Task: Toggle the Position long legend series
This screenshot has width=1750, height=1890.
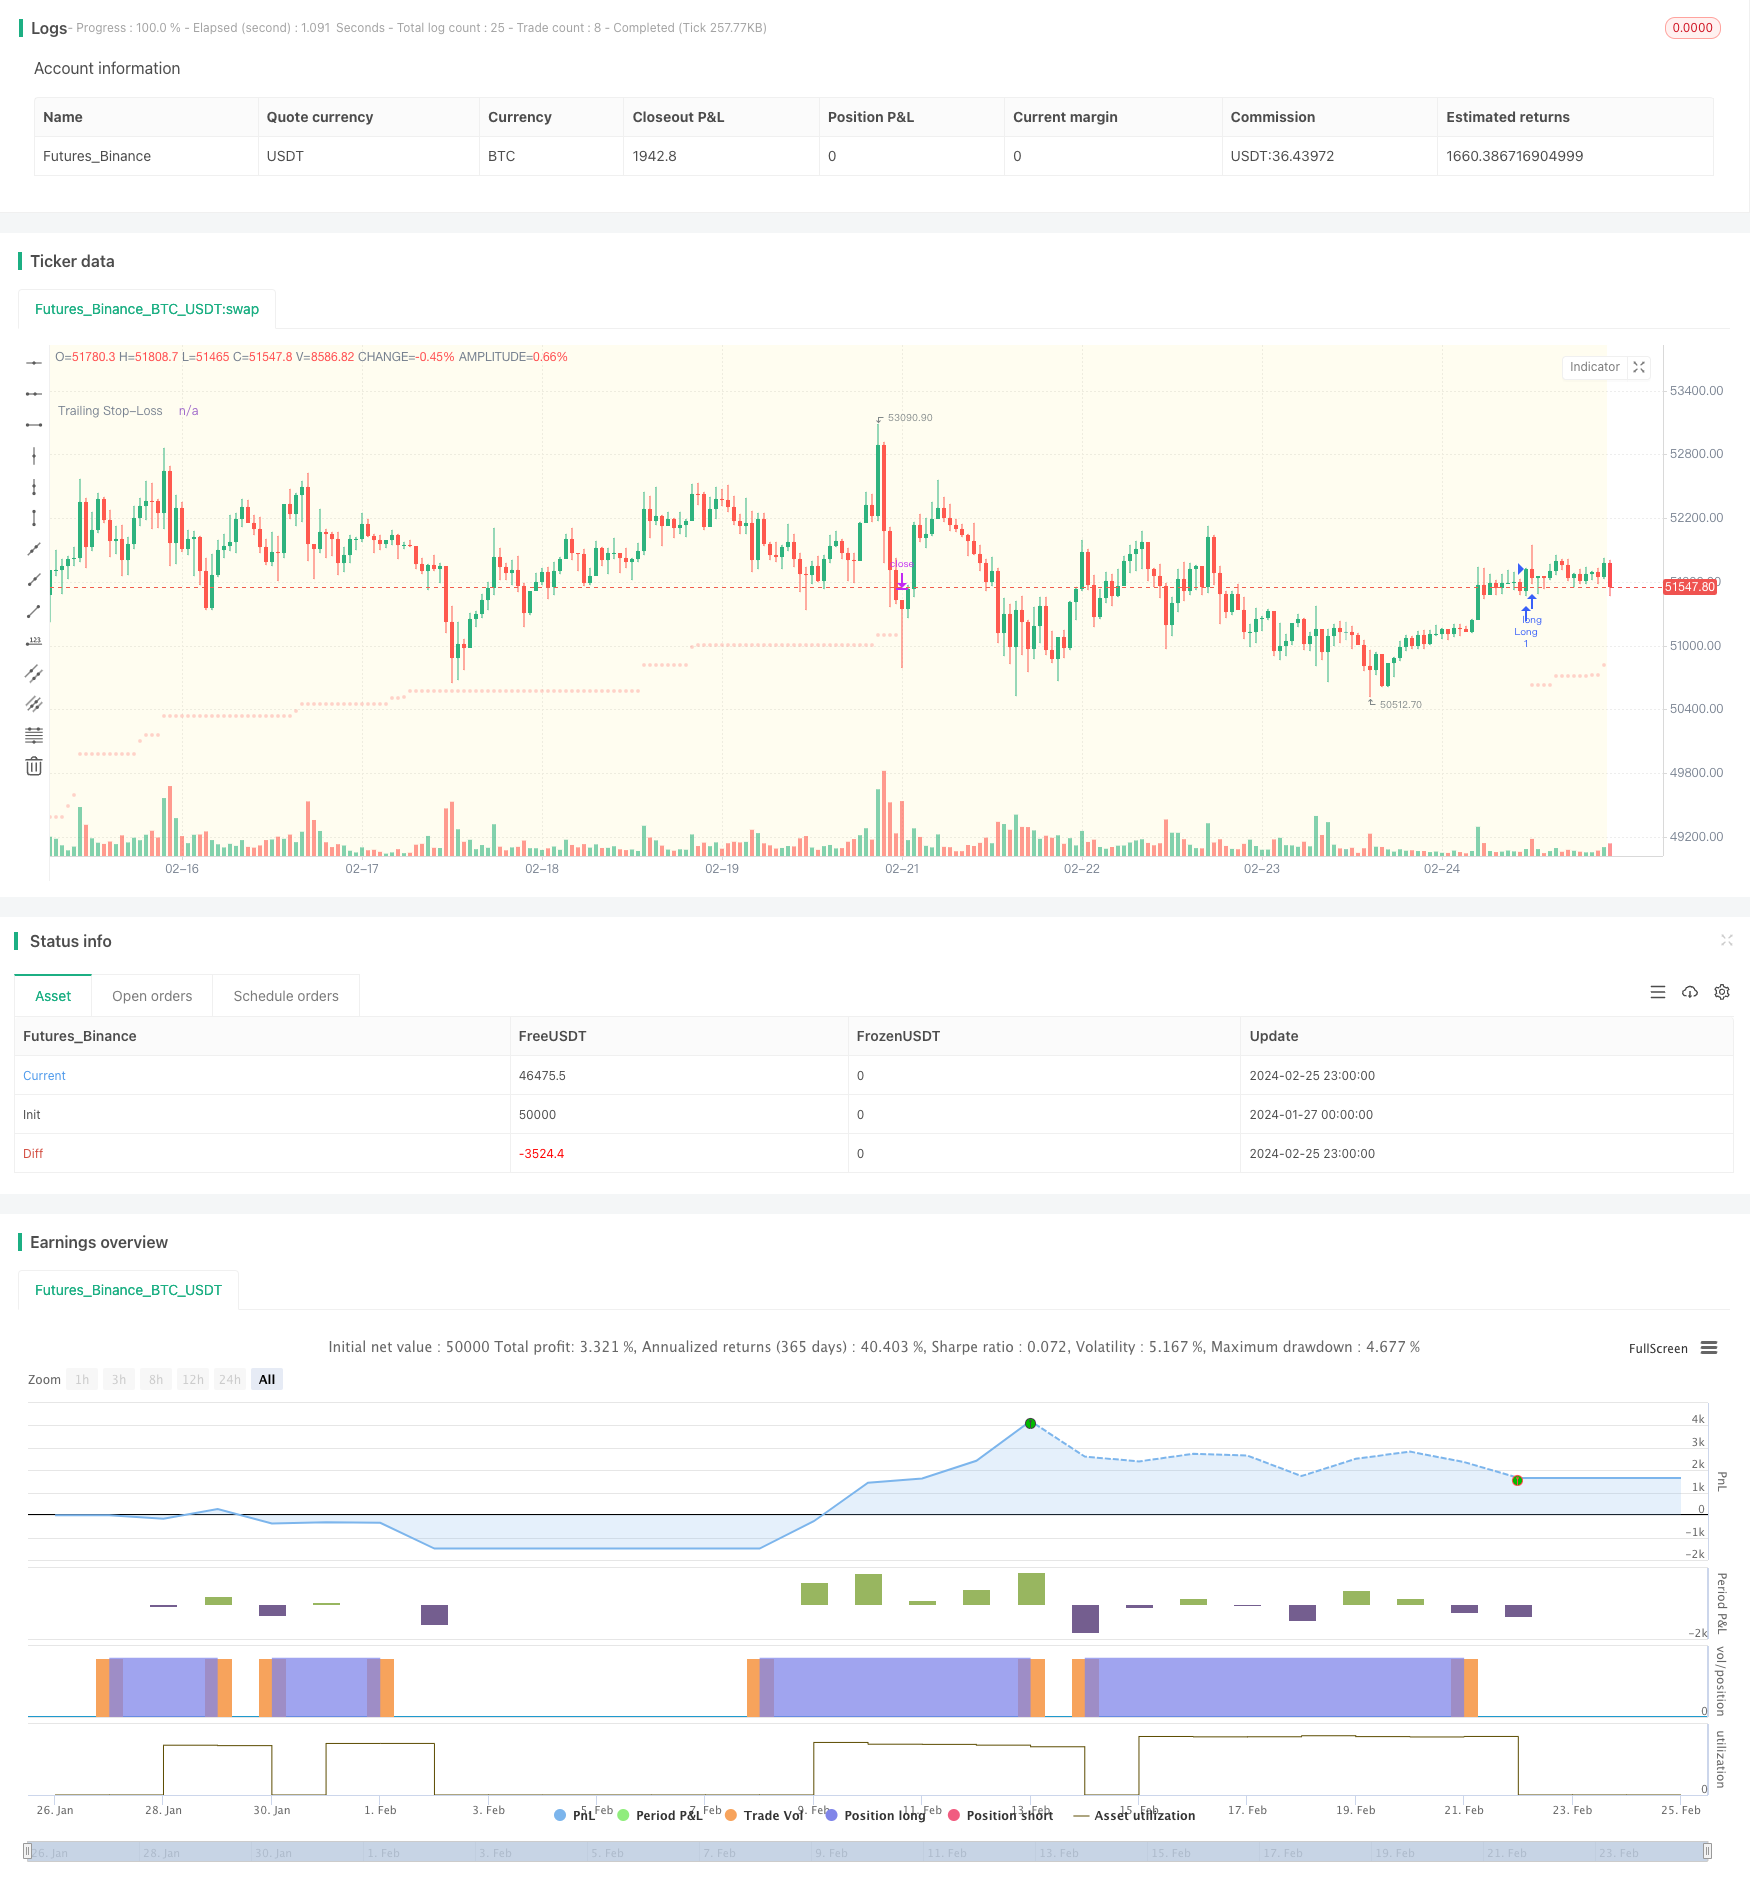Action: pos(875,1815)
